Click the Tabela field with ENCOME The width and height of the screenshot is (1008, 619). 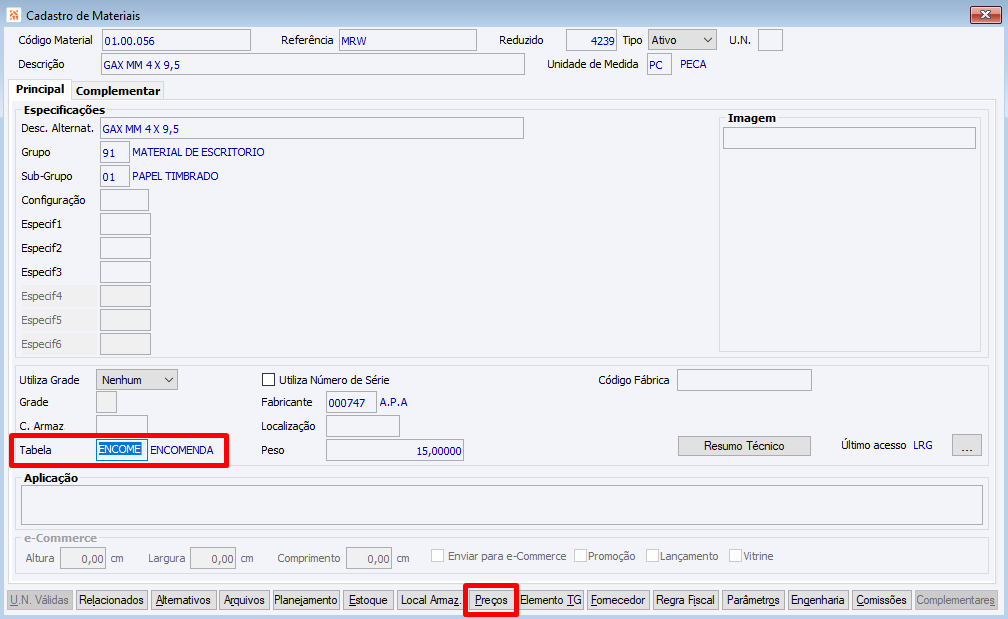coord(122,450)
